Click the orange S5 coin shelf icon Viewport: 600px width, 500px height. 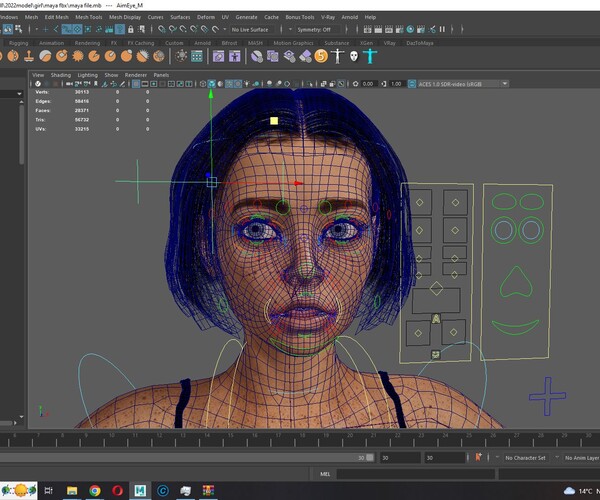321,56
